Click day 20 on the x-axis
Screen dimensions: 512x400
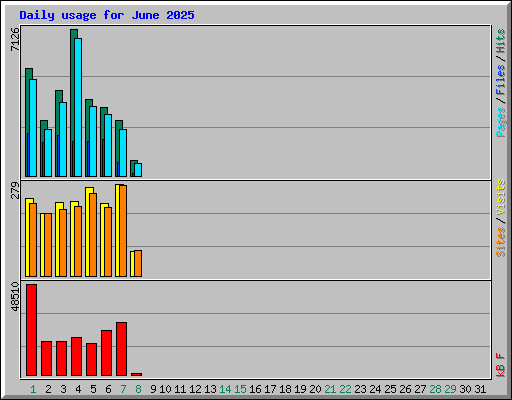315,389
